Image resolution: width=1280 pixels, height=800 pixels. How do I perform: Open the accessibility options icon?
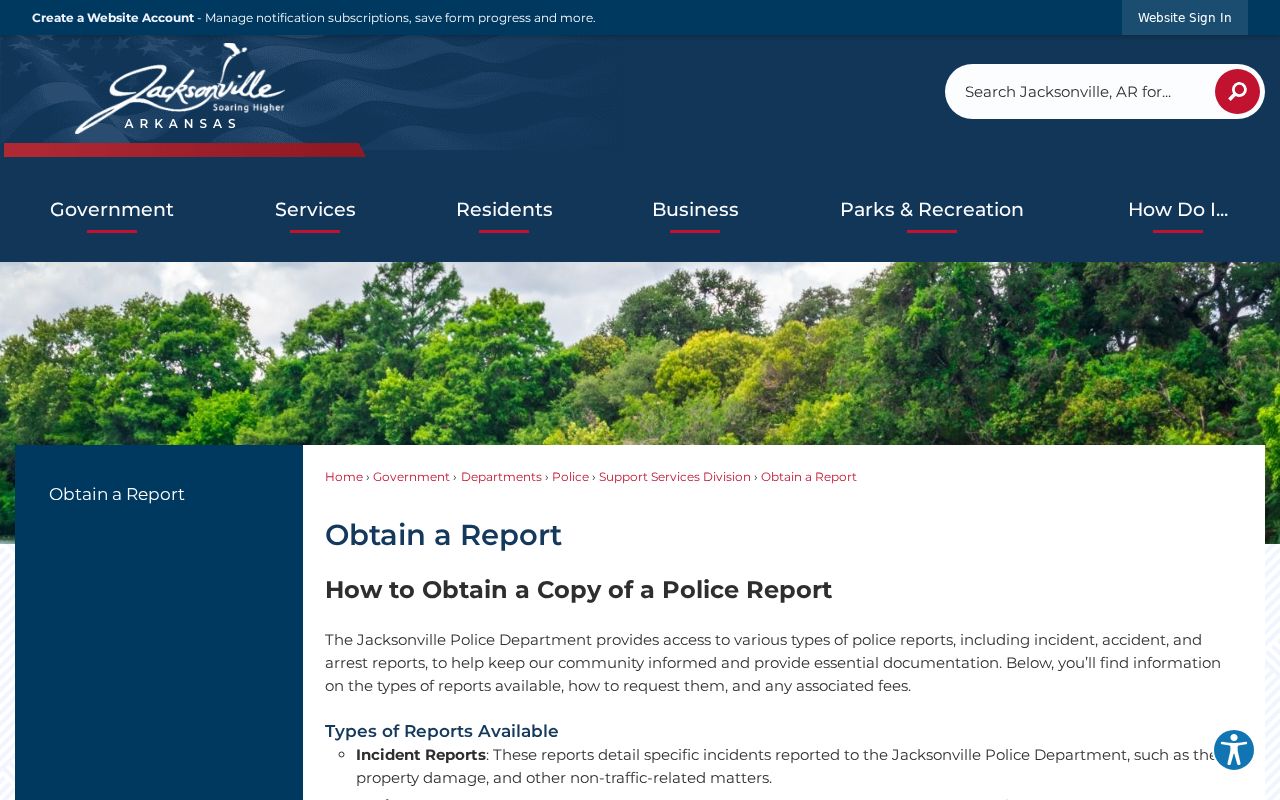pyautogui.click(x=1234, y=750)
